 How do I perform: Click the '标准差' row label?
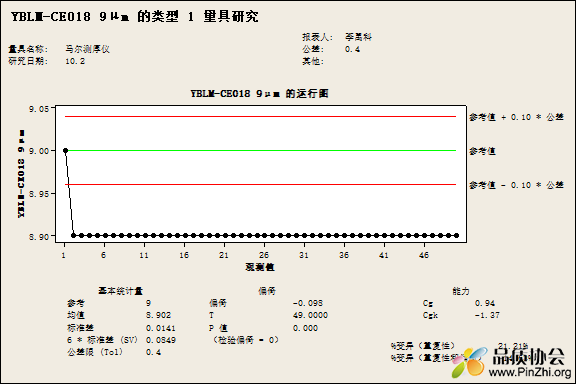80,328
